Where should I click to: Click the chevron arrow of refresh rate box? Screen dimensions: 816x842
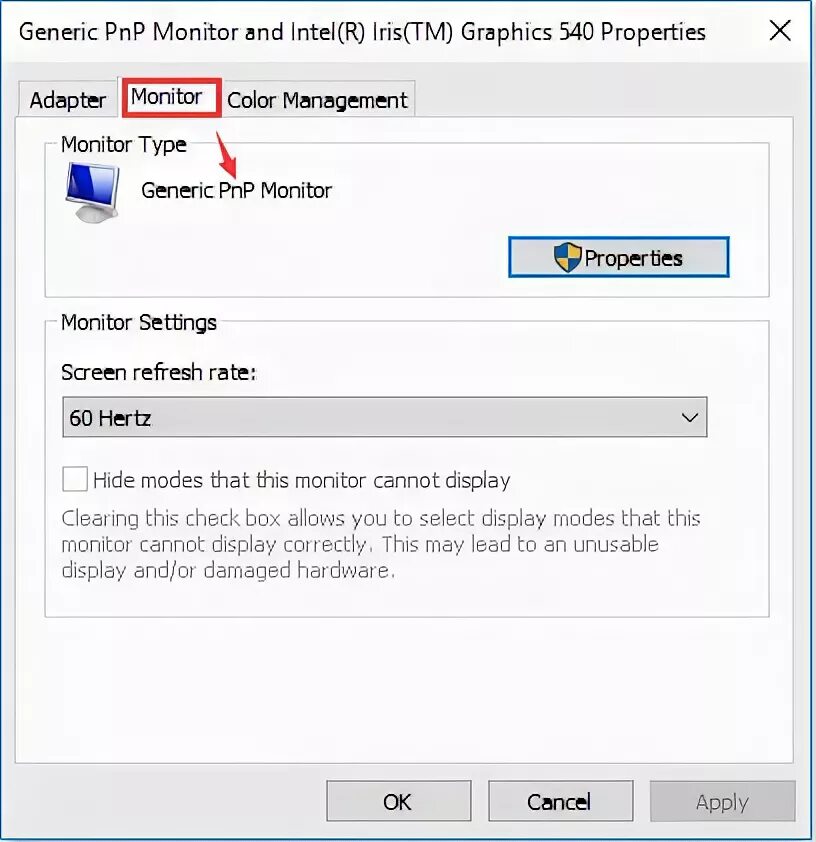click(689, 417)
